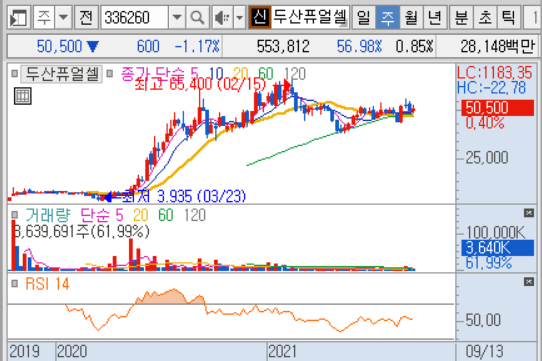Toggle the 거래량 indicator legend square
This screenshot has width=542, height=361.
[x=15, y=215]
